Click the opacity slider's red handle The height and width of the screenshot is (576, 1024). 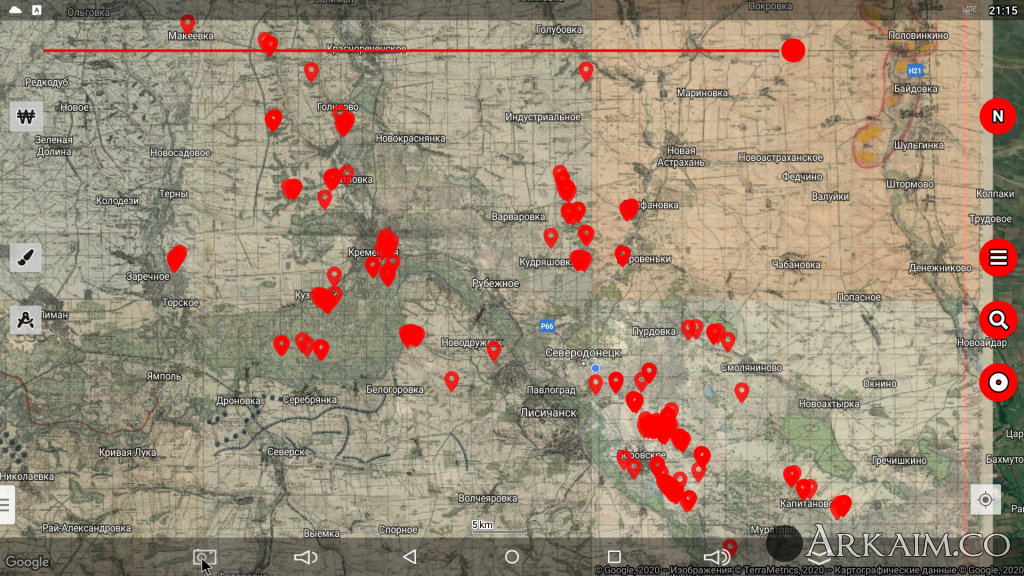pyautogui.click(x=792, y=51)
